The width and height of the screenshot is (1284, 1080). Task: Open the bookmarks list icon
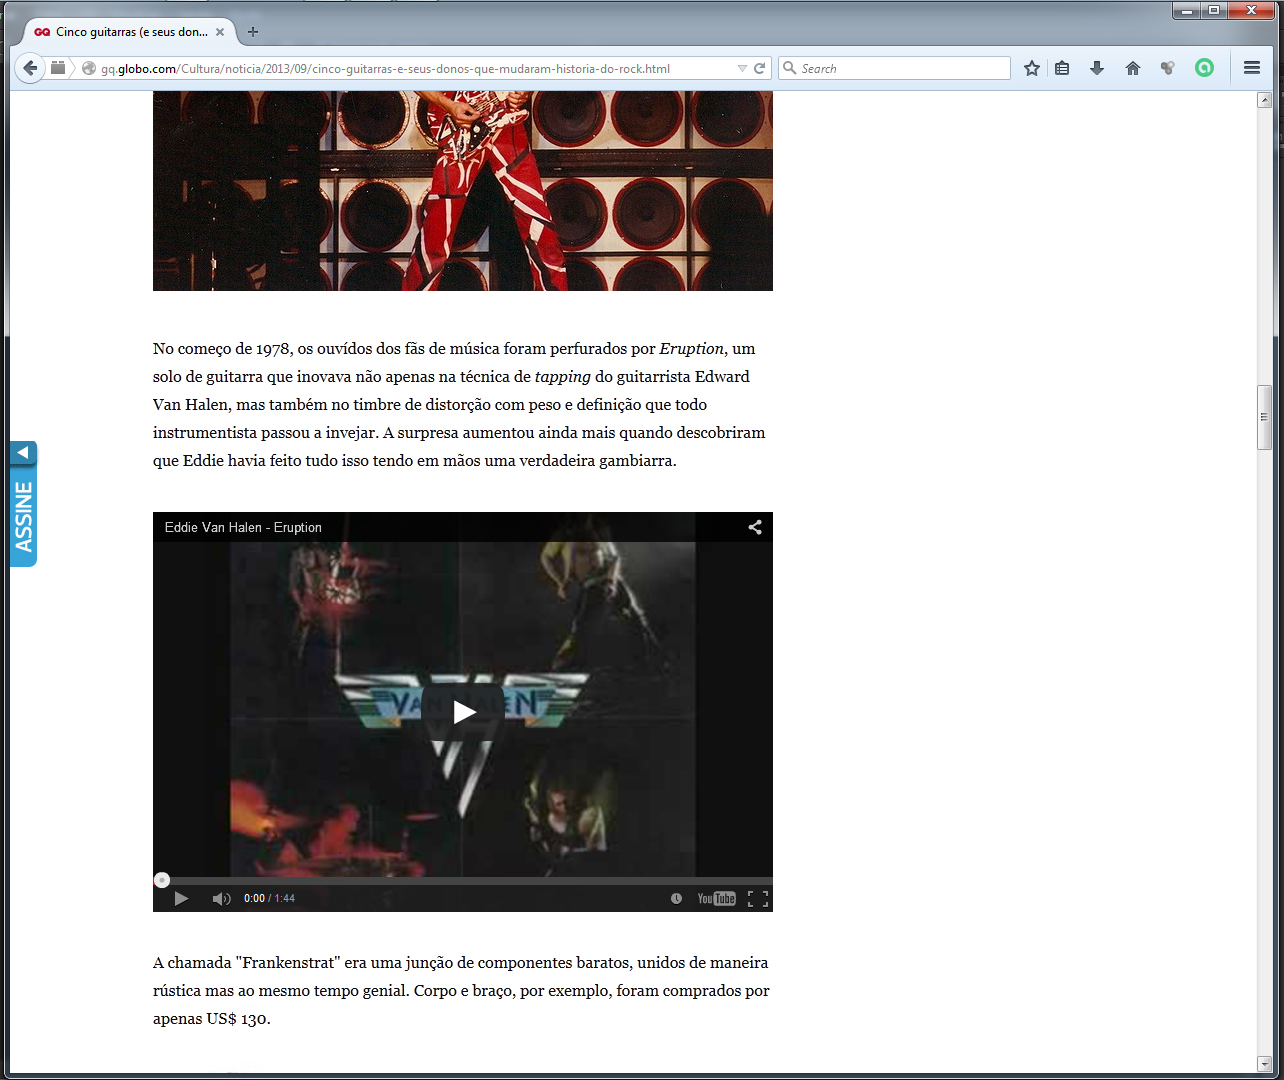[1062, 68]
